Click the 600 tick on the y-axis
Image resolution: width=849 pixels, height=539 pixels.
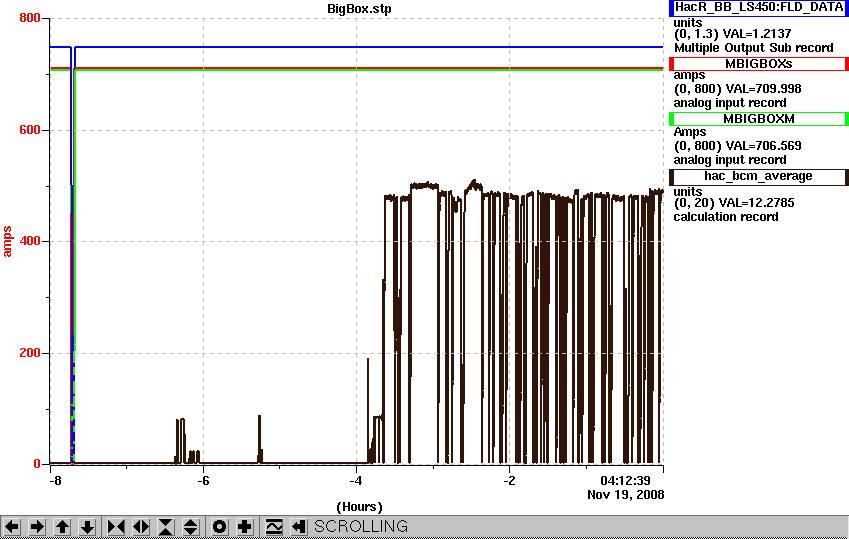pos(30,130)
